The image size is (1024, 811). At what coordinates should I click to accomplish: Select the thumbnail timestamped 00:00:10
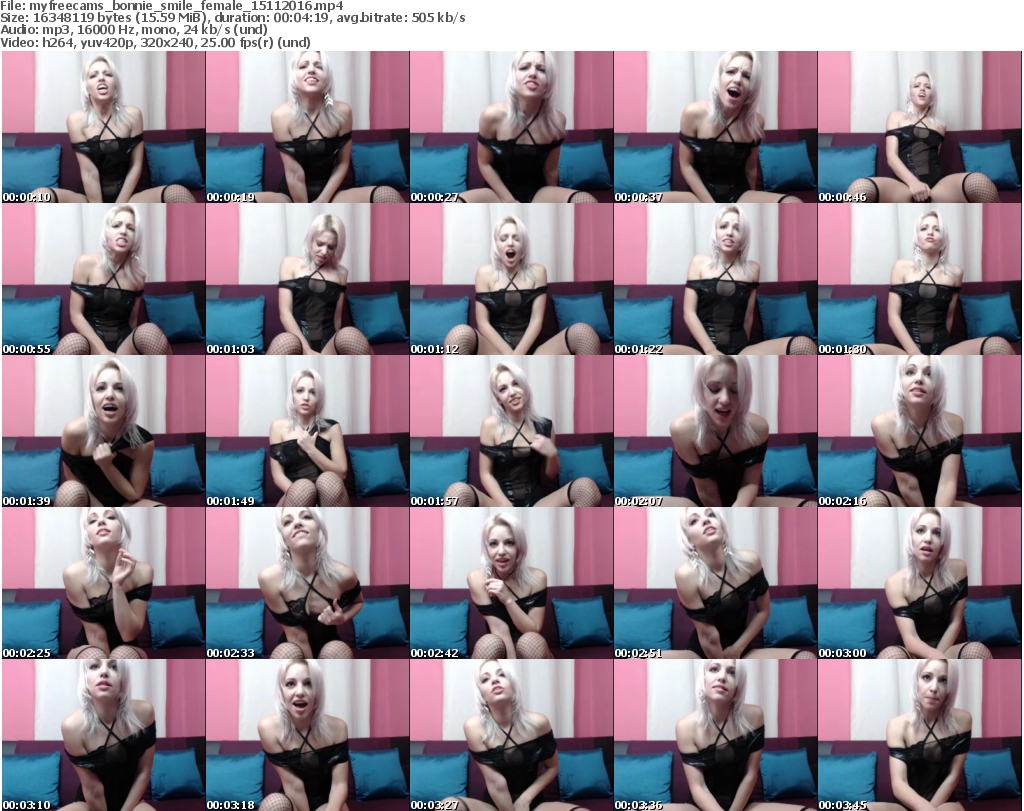point(103,127)
